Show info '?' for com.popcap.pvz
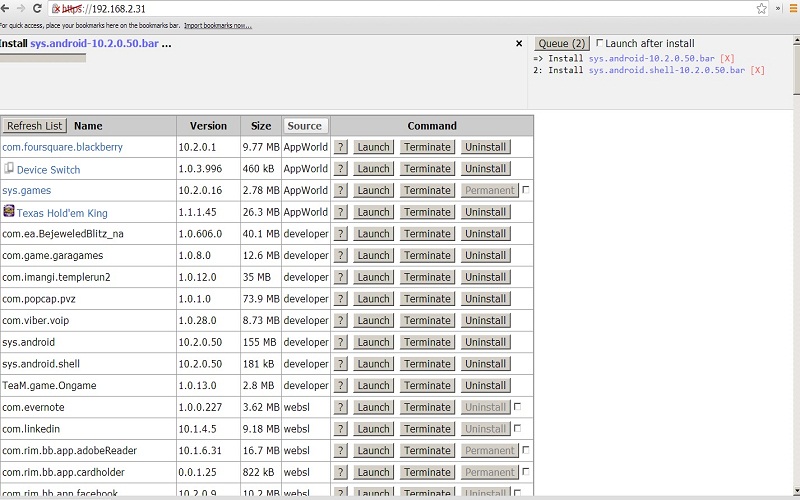The height and width of the screenshot is (500, 800). 340,299
